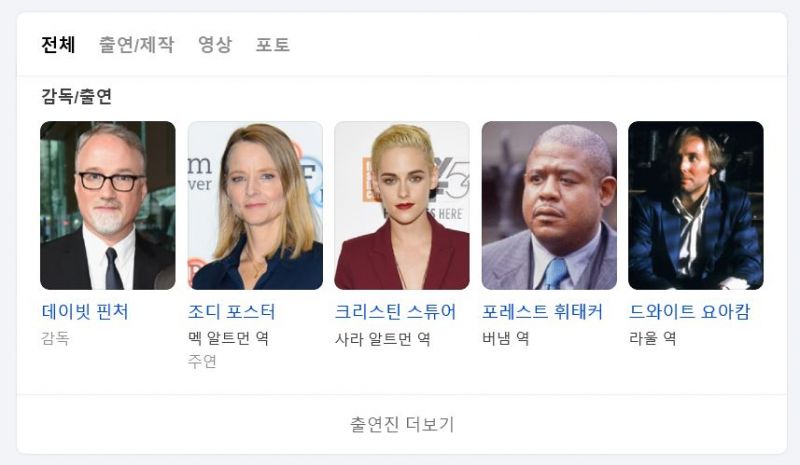Select the 멕 알트먼 역 role text
Viewport: 800px width, 465px height.
[x=228, y=338]
